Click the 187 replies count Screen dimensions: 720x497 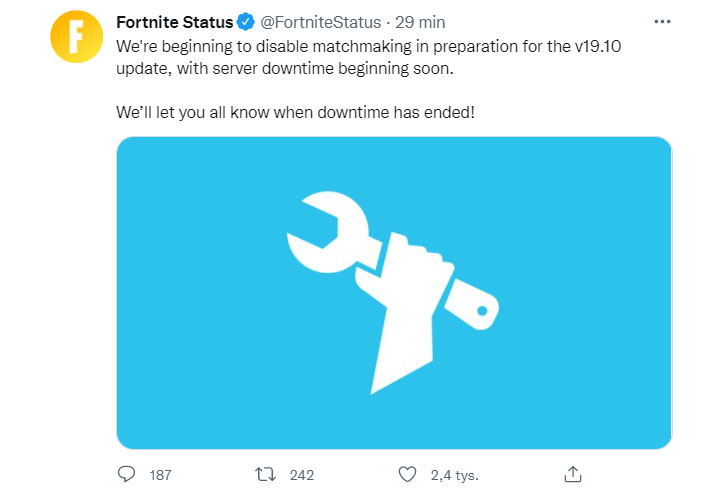pos(160,475)
